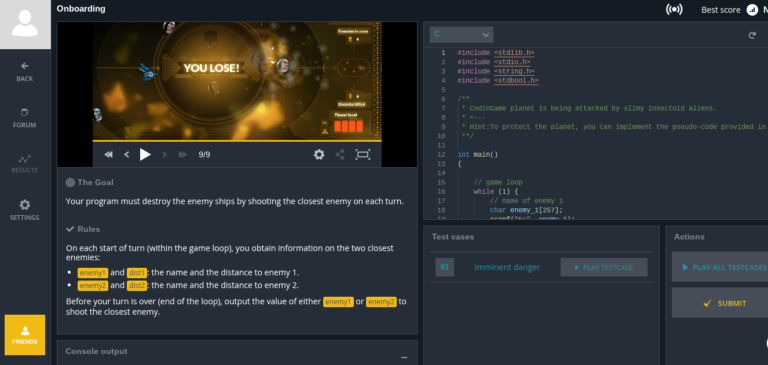Open the C language dropdown

461,34
